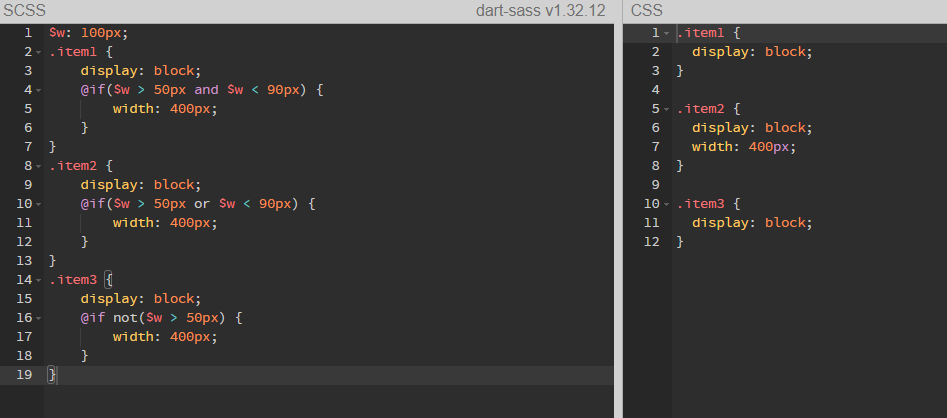
Task: Click line number 12 in CSS gutter
Action: click(652, 242)
